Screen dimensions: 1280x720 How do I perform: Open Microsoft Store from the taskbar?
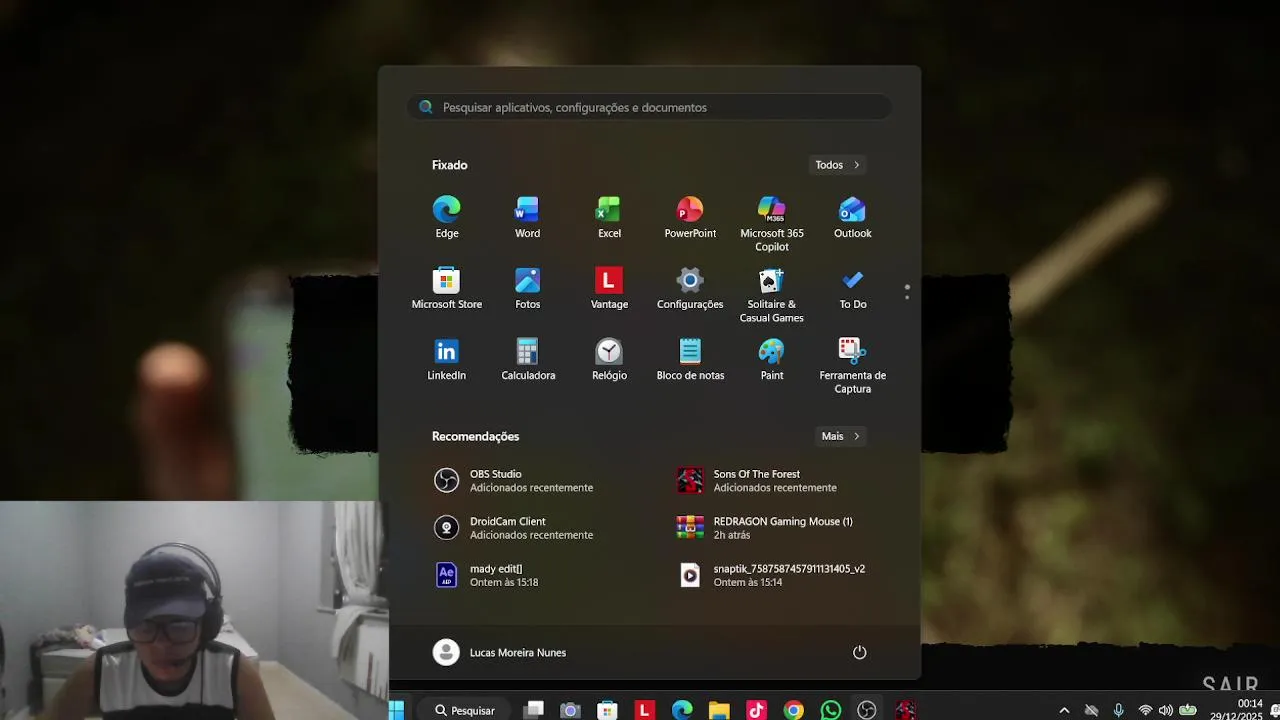[x=607, y=710]
